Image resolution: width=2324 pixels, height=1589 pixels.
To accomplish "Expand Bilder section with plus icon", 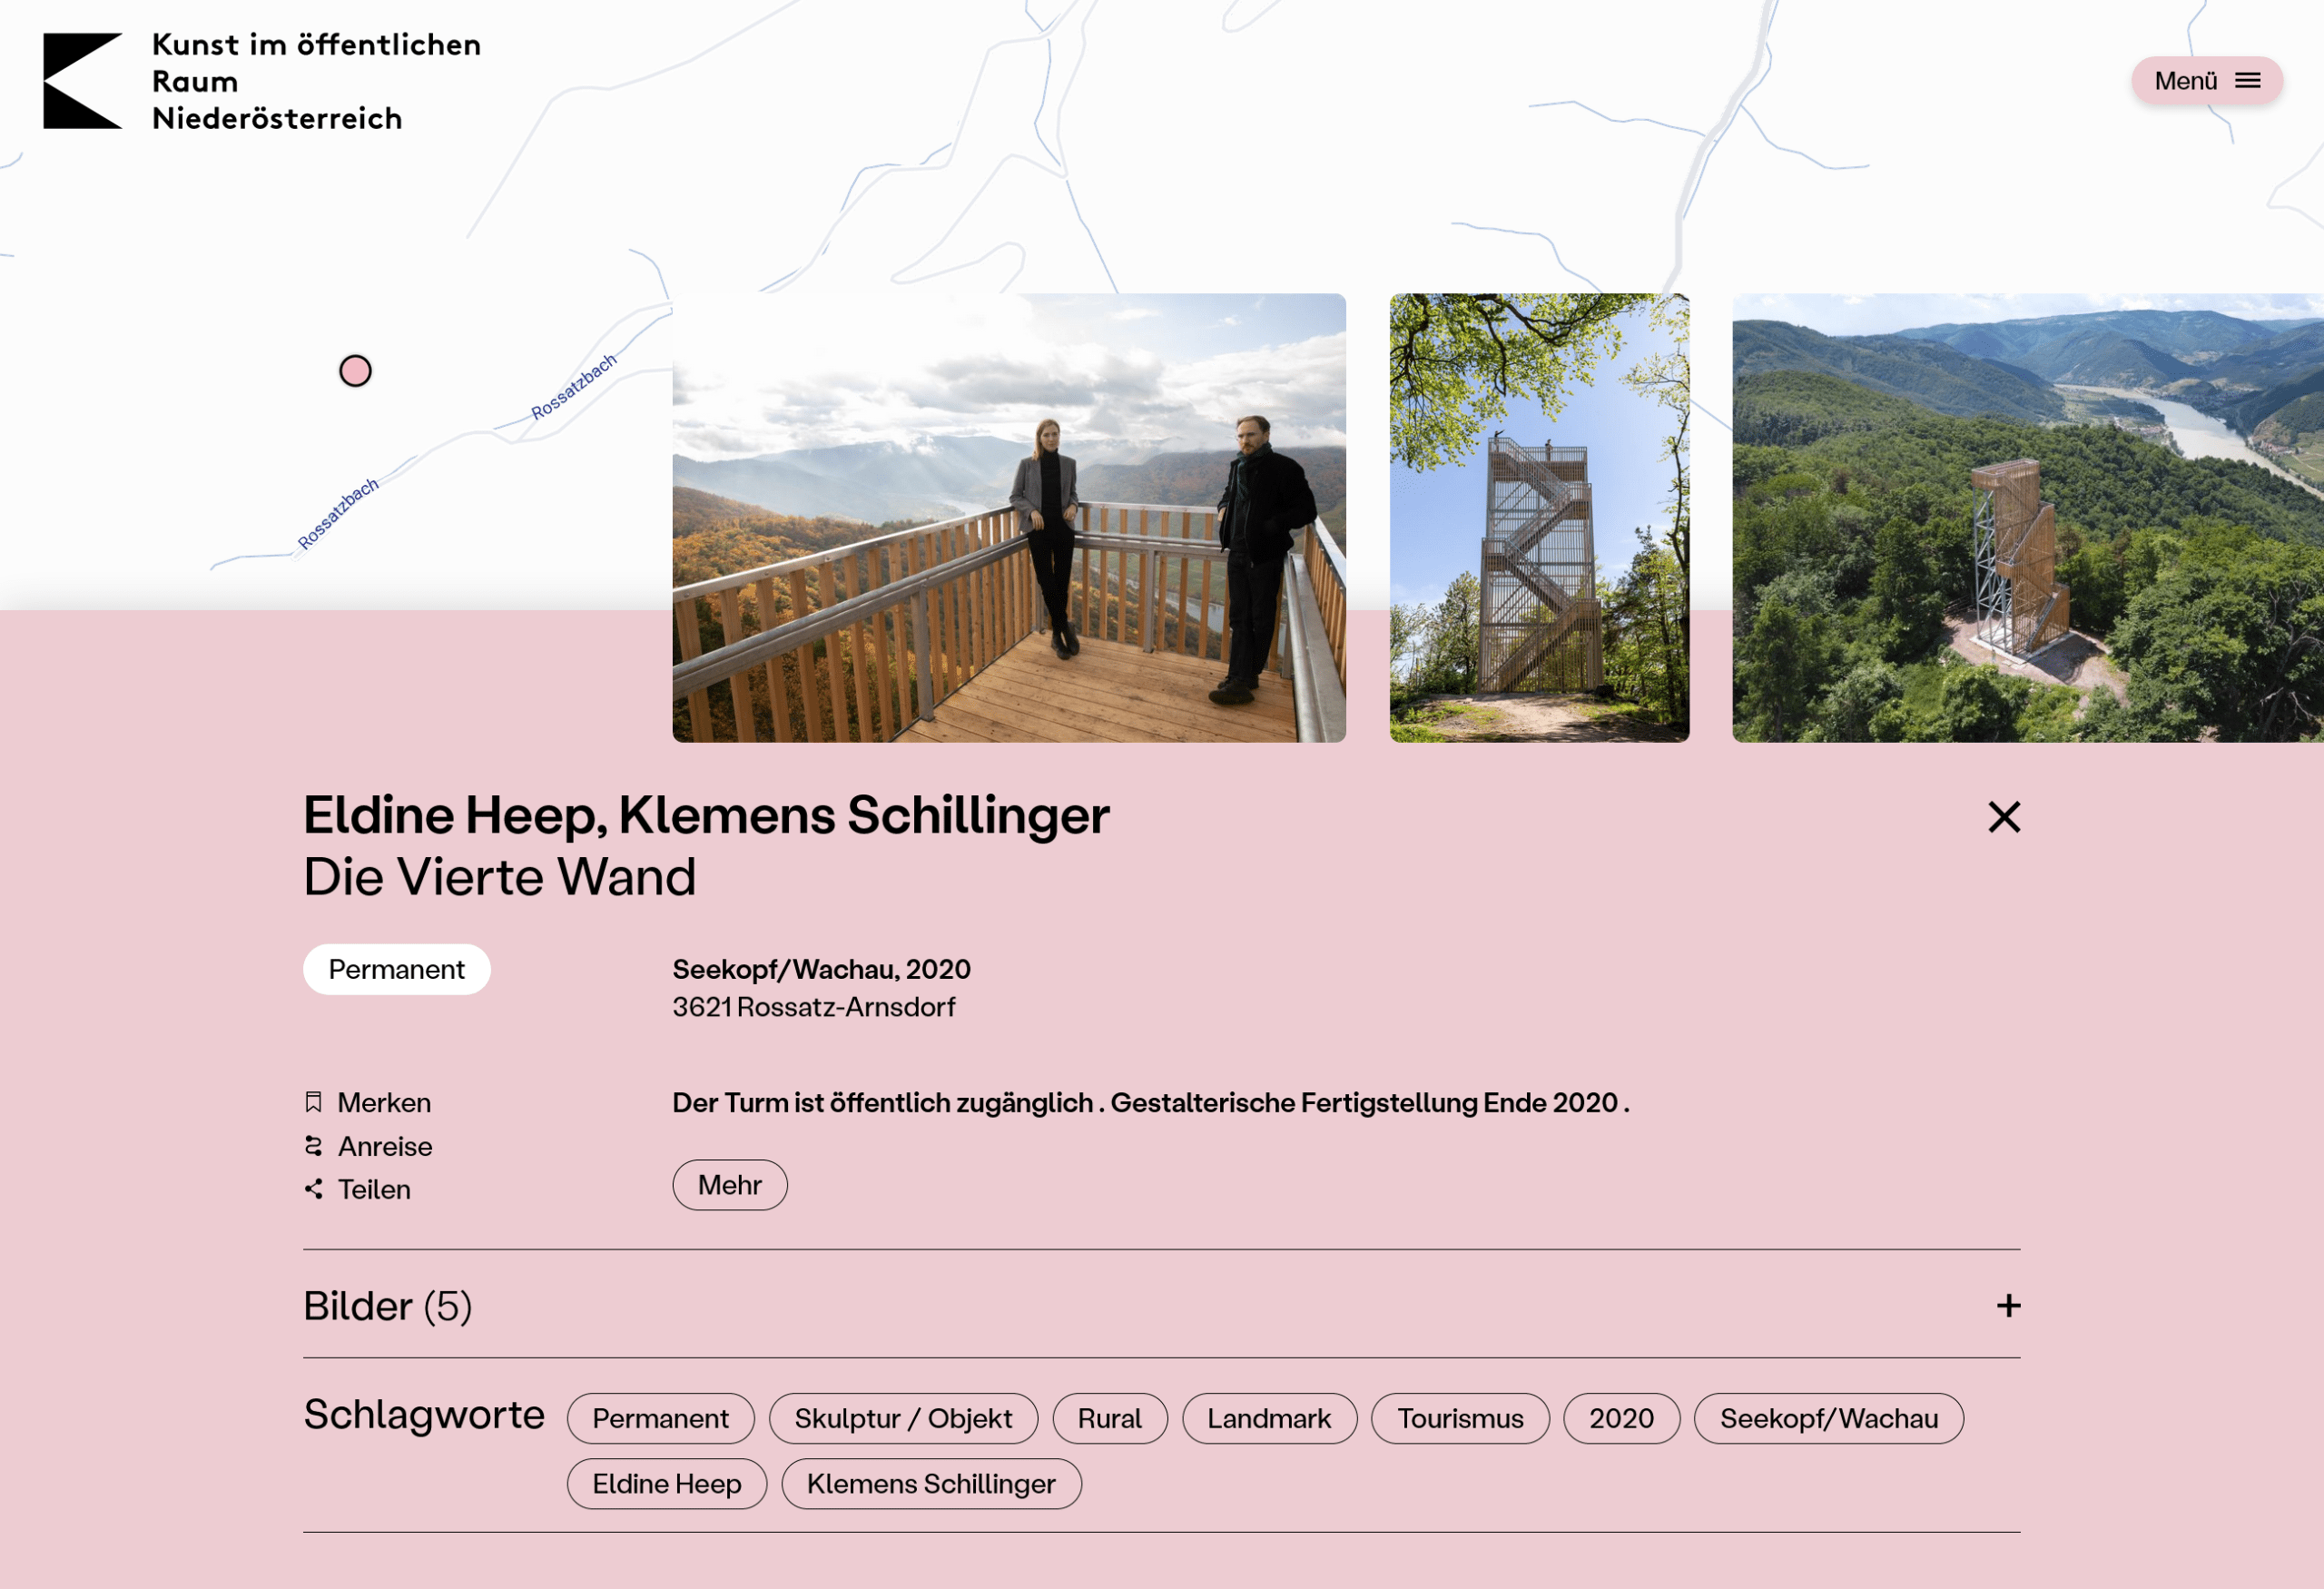I will [x=2008, y=1306].
